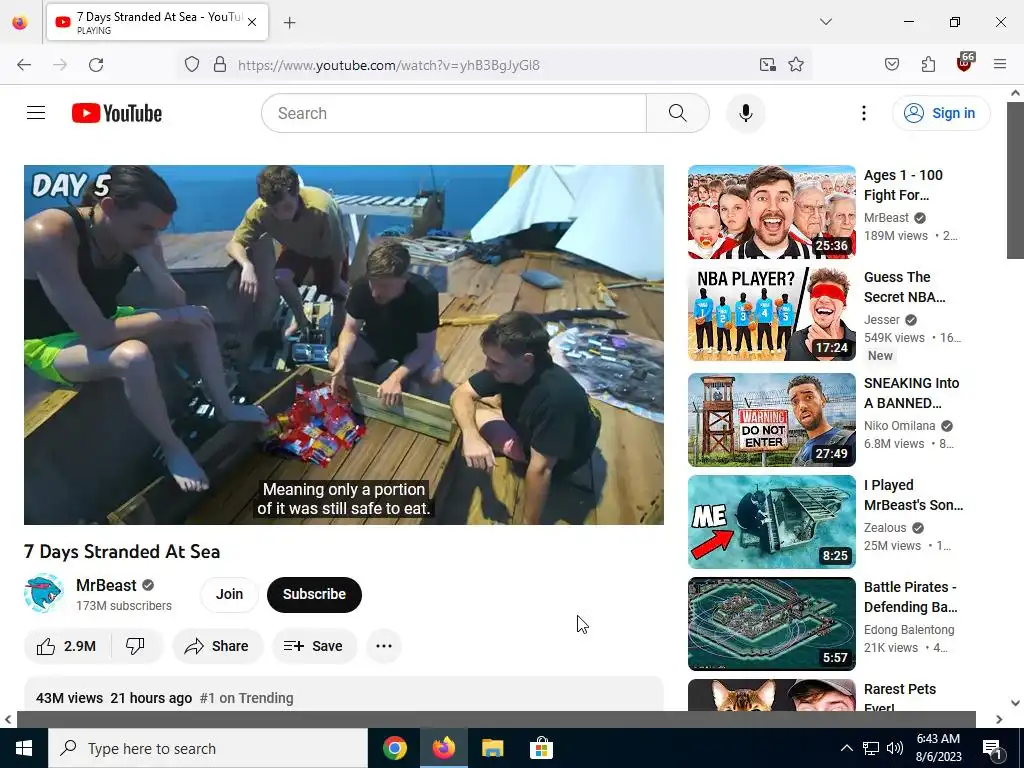Open the Zealous channel name
The width and height of the screenshot is (1024, 768).
click(885, 527)
